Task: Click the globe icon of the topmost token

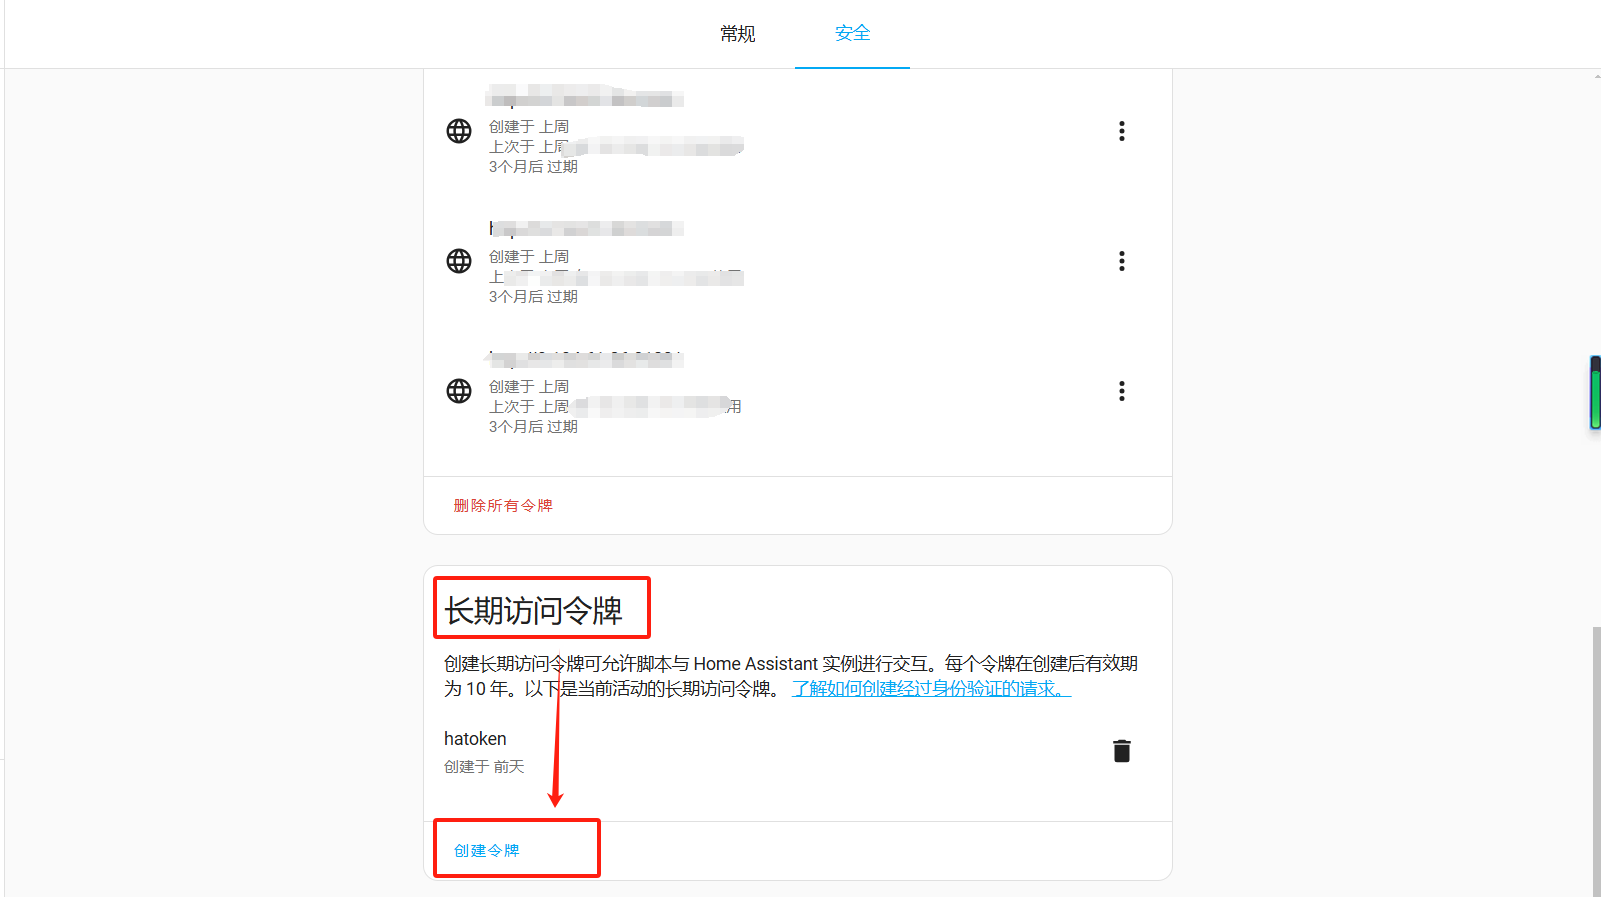Action: pyautogui.click(x=459, y=131)
